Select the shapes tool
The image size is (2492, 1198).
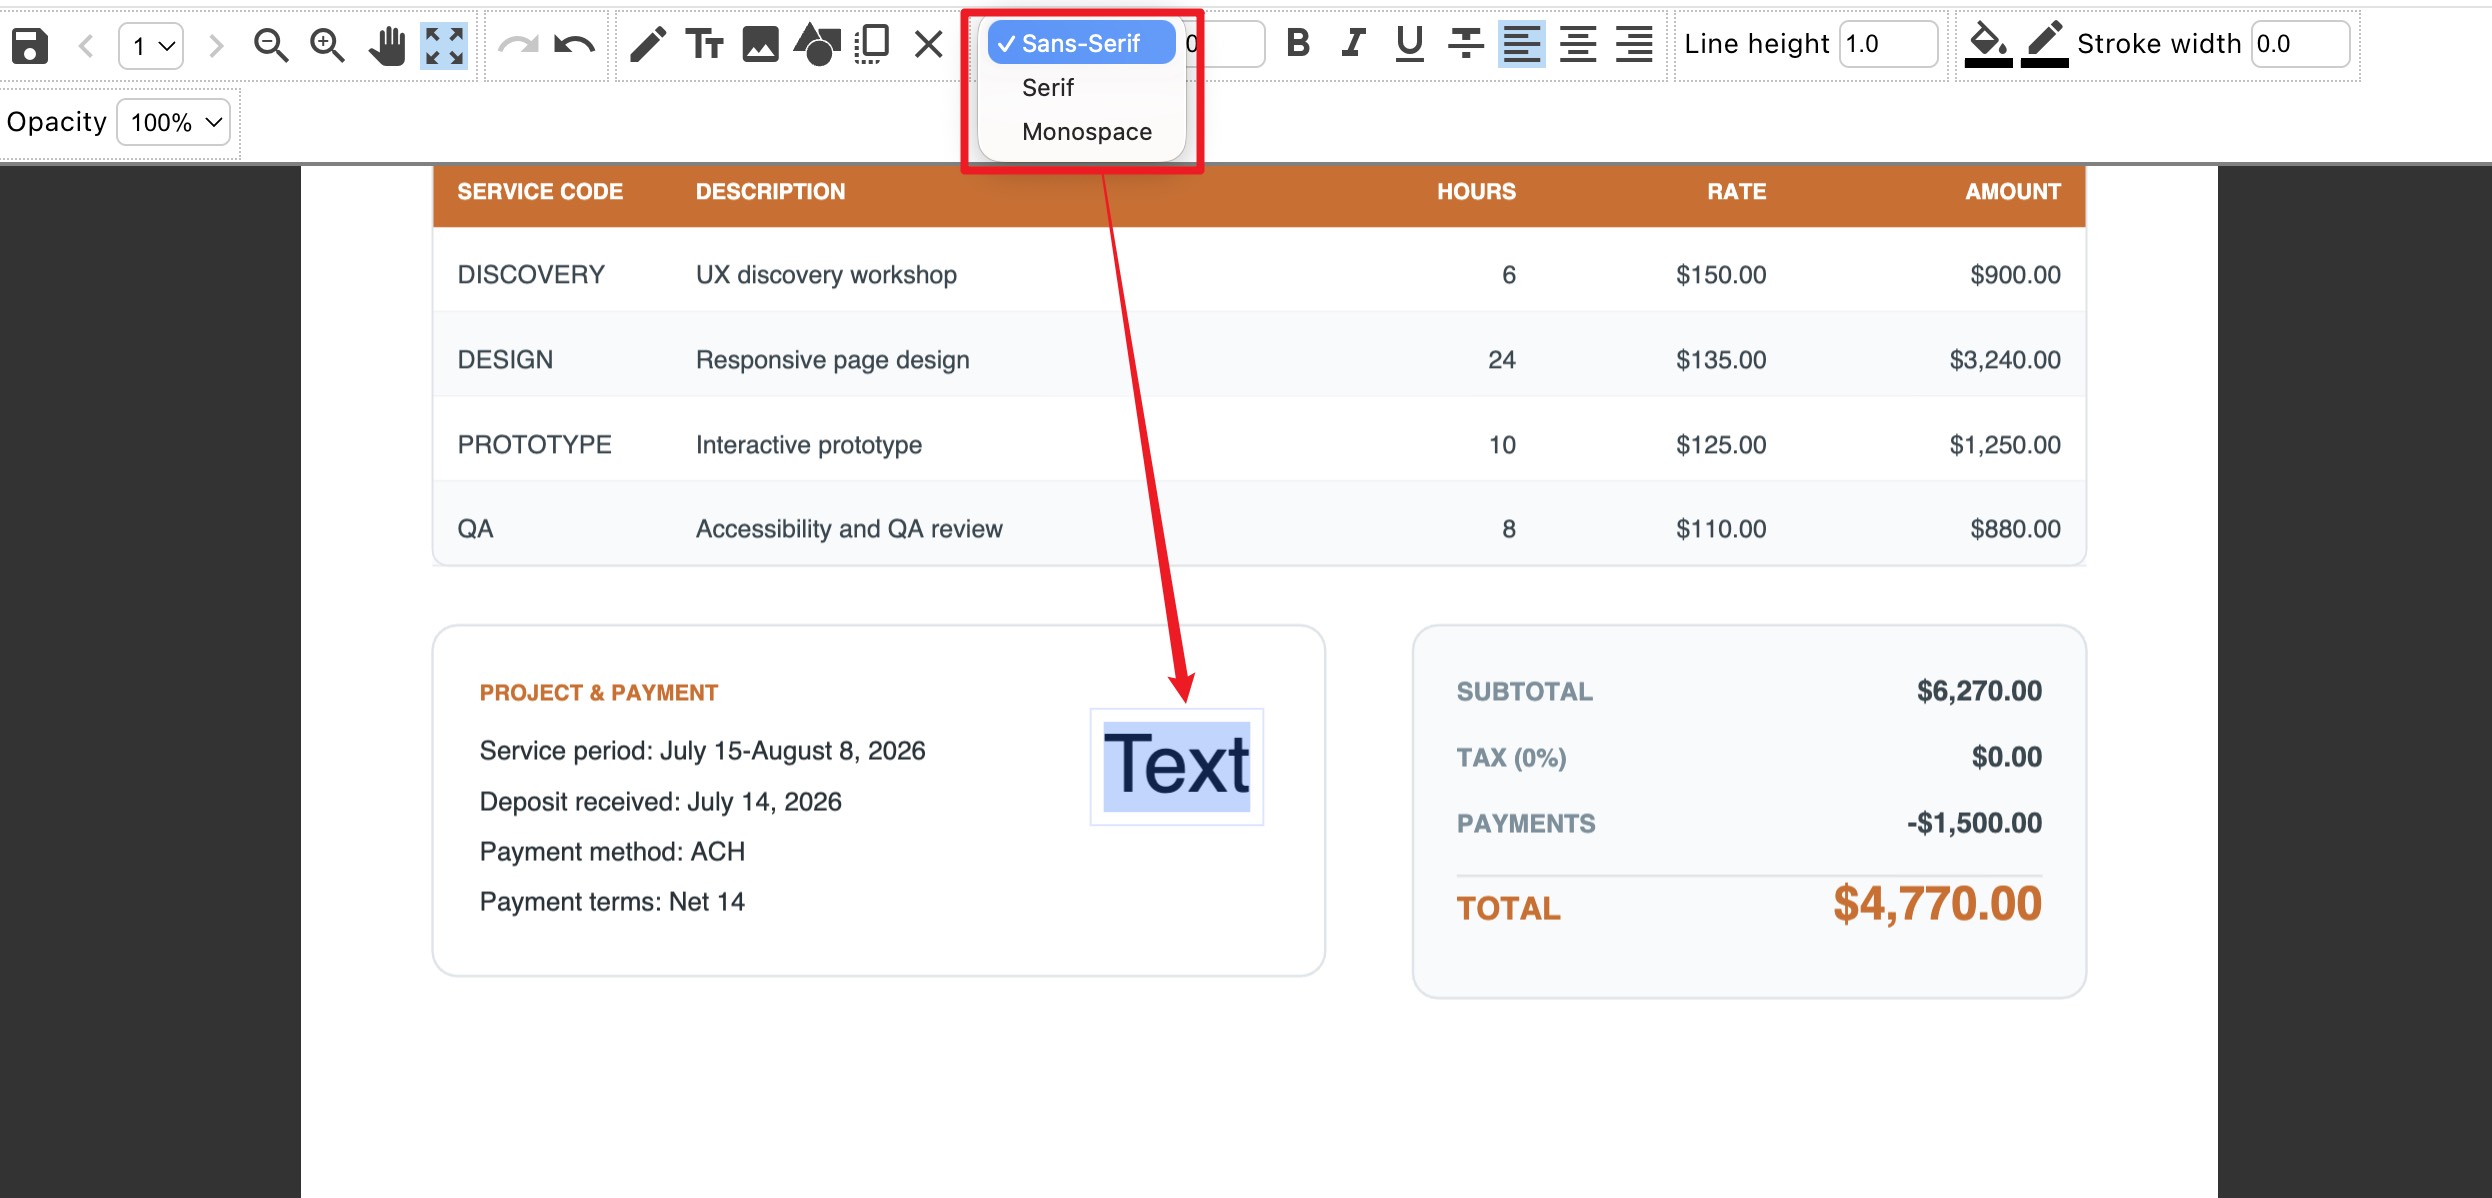817,44
